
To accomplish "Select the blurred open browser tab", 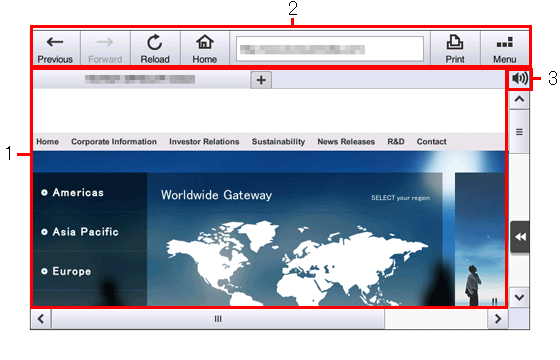I will pos(141,79).
